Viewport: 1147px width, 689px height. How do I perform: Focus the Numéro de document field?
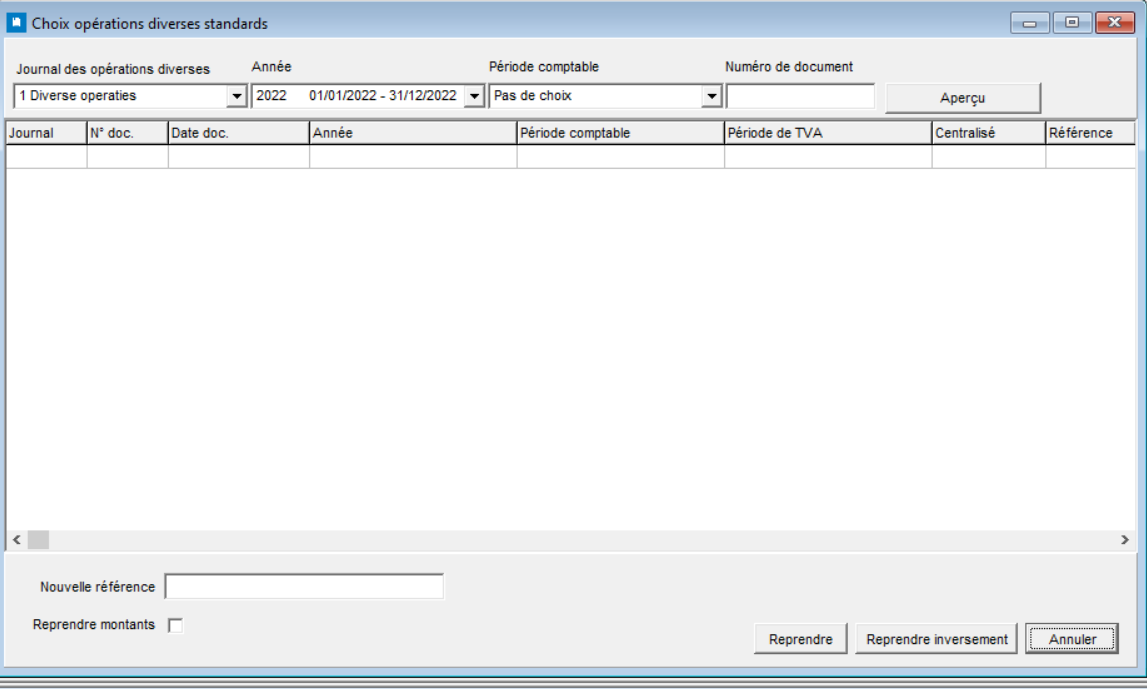[x=800, y=96]
